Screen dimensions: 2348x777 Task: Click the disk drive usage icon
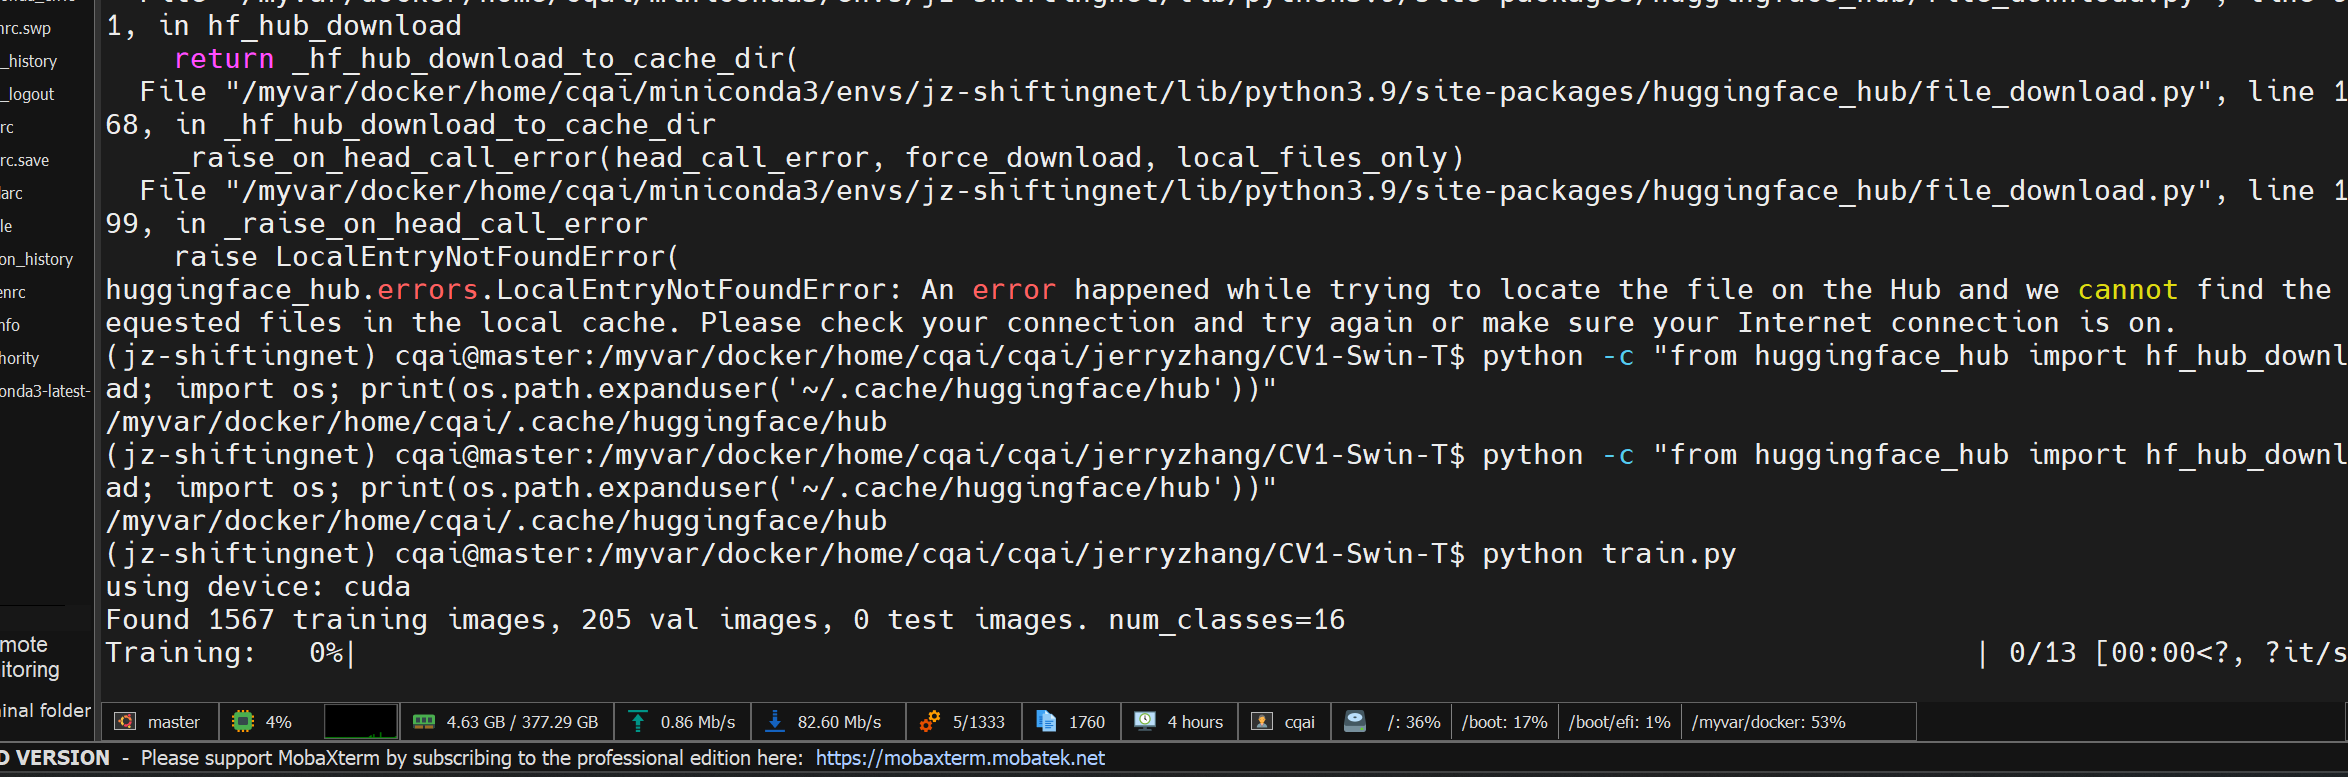(1355, 721)
